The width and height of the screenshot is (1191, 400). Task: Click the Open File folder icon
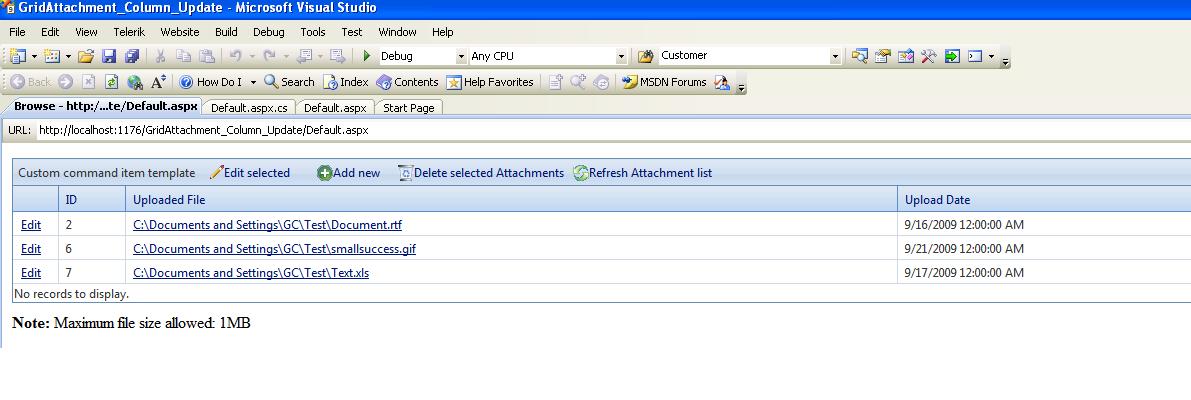coord(86,56)
